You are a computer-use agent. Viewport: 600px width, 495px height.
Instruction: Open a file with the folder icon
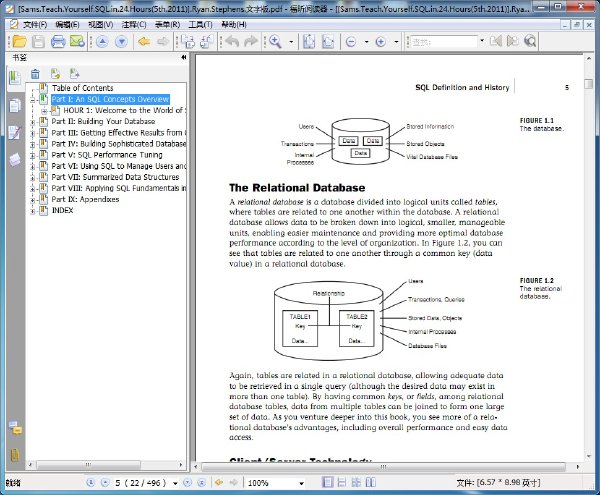(19, 41)
